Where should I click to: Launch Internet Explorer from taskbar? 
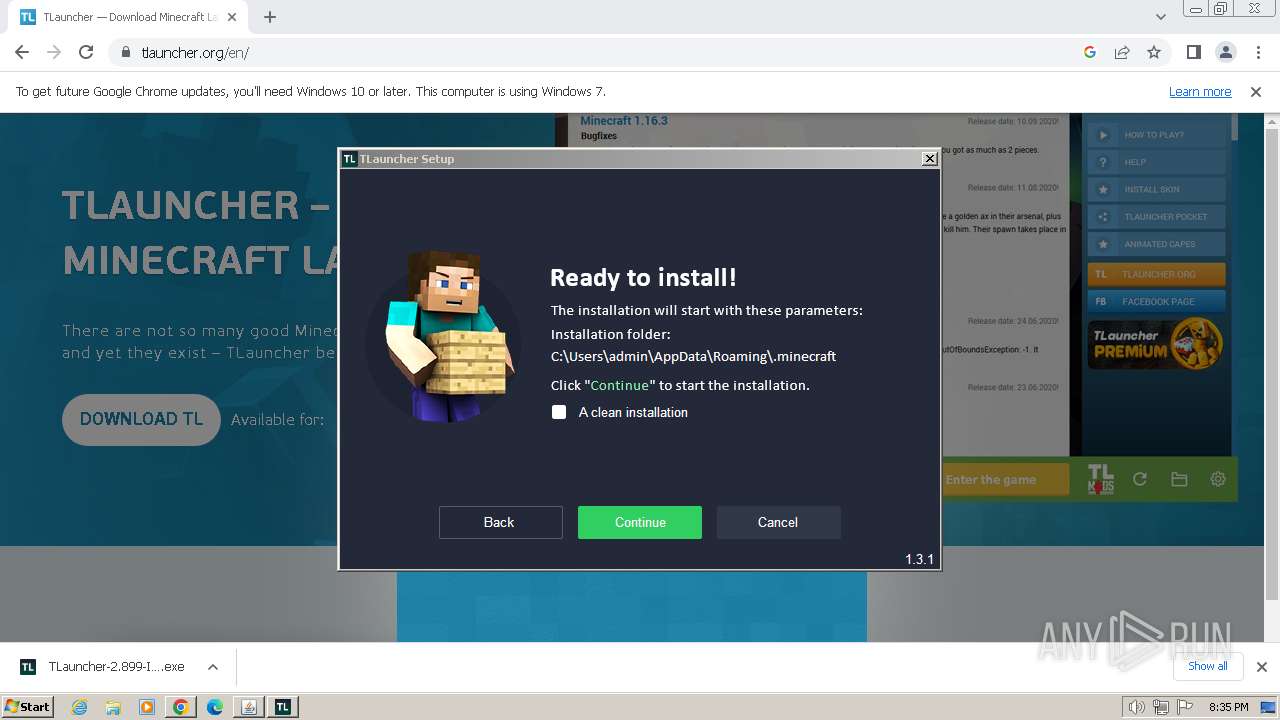coord(79,707)
